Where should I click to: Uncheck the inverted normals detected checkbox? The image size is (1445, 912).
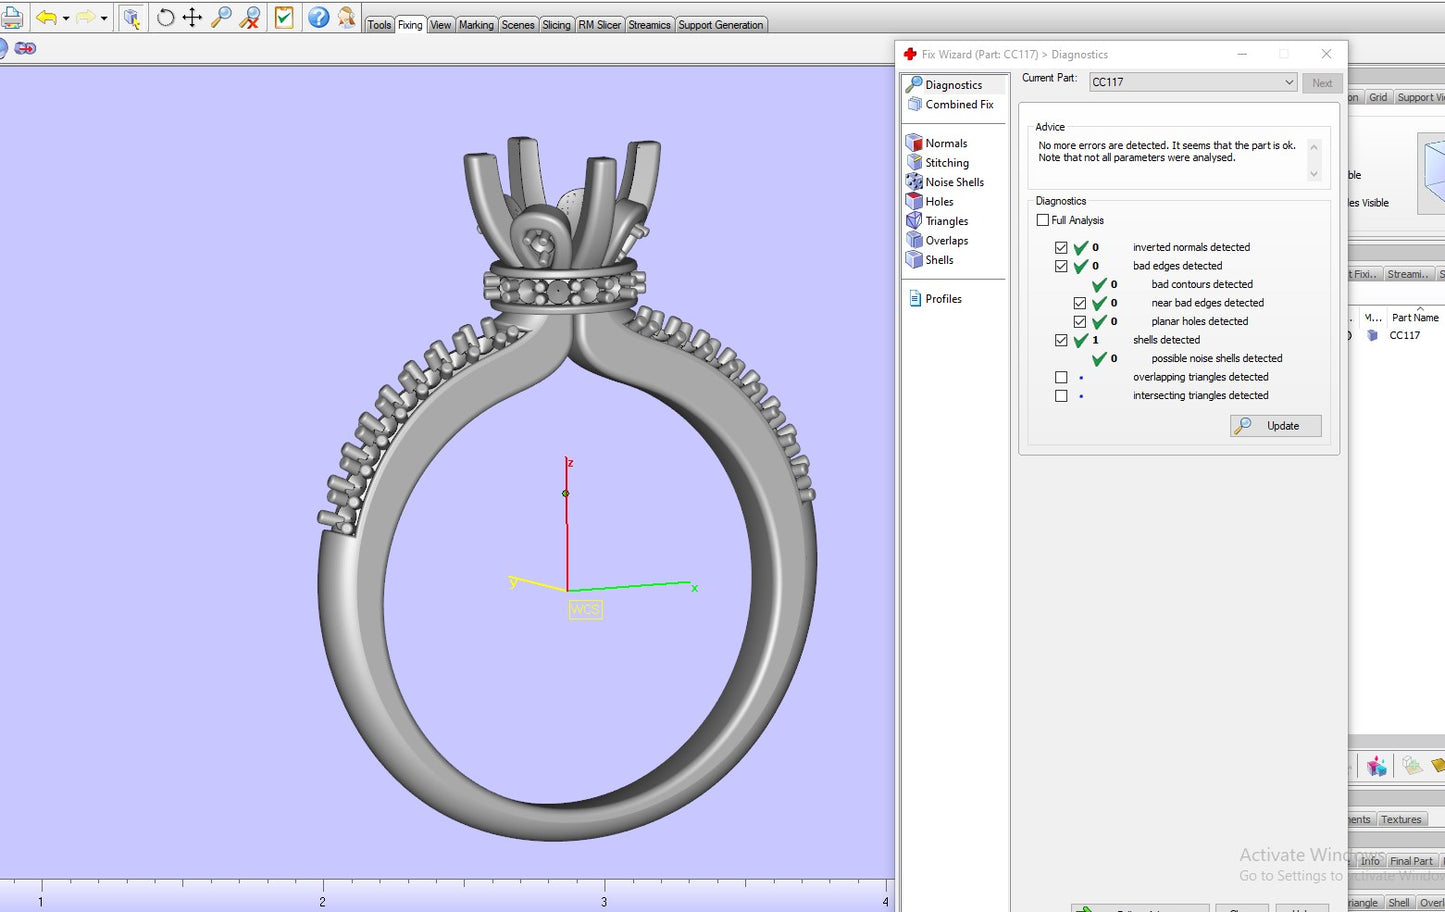pos(1061,247)
